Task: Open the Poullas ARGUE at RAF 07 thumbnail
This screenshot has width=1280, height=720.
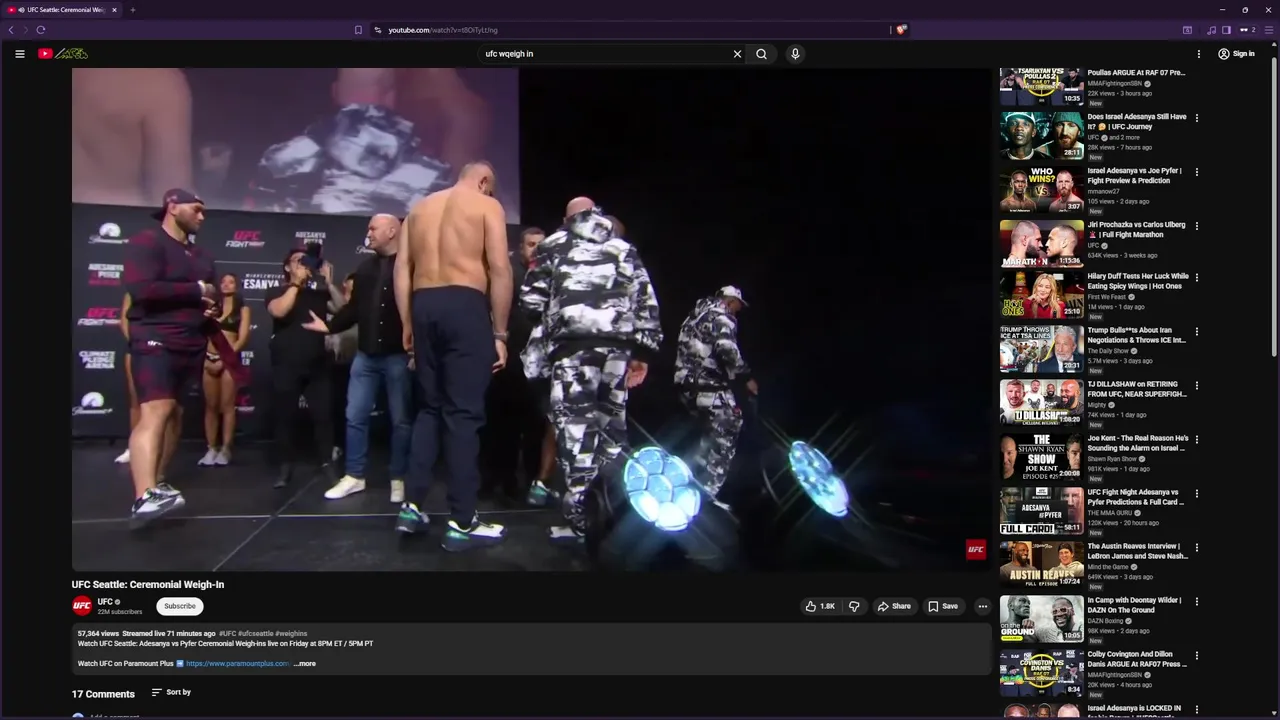Action: [1041, 86]
